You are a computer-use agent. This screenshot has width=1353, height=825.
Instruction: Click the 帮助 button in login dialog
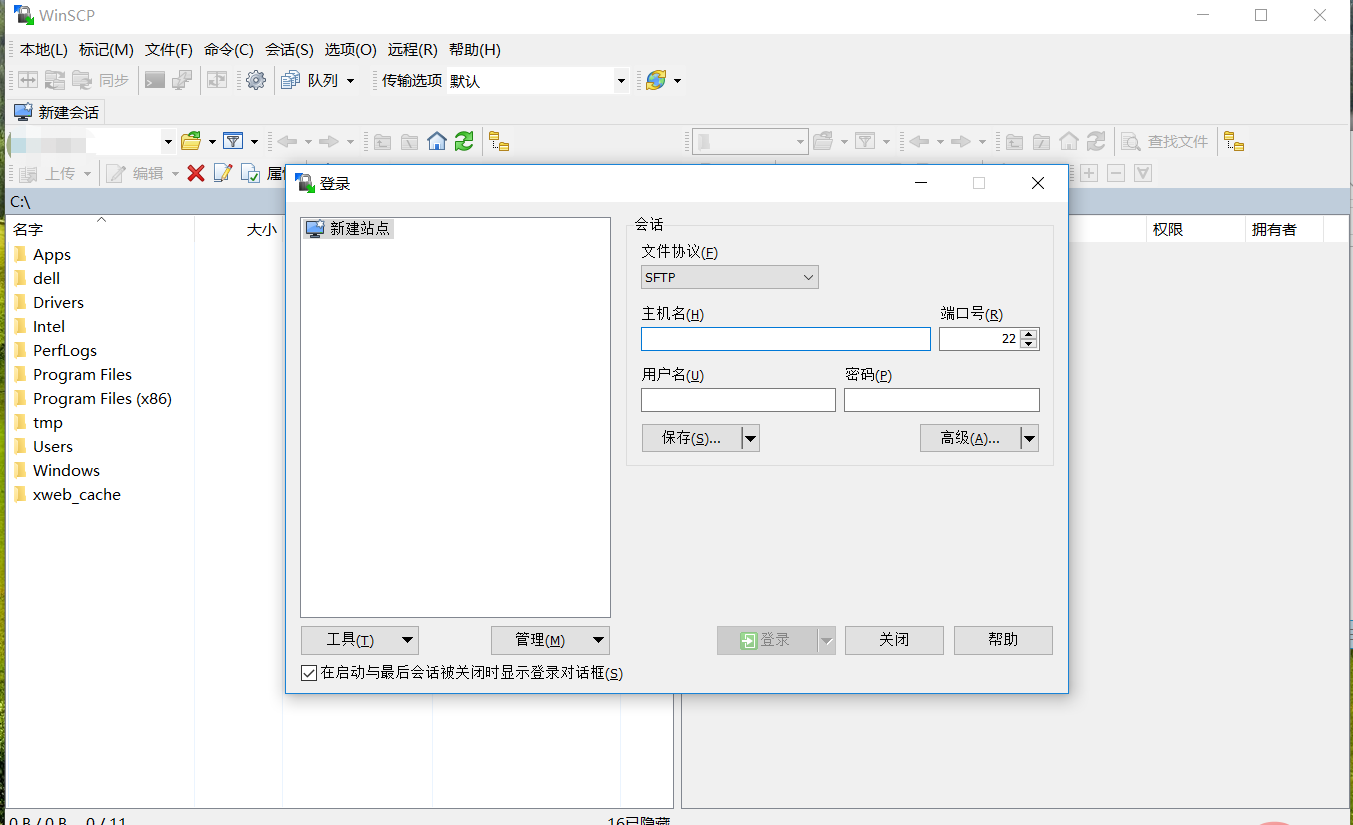click(x=1003, y=640)
